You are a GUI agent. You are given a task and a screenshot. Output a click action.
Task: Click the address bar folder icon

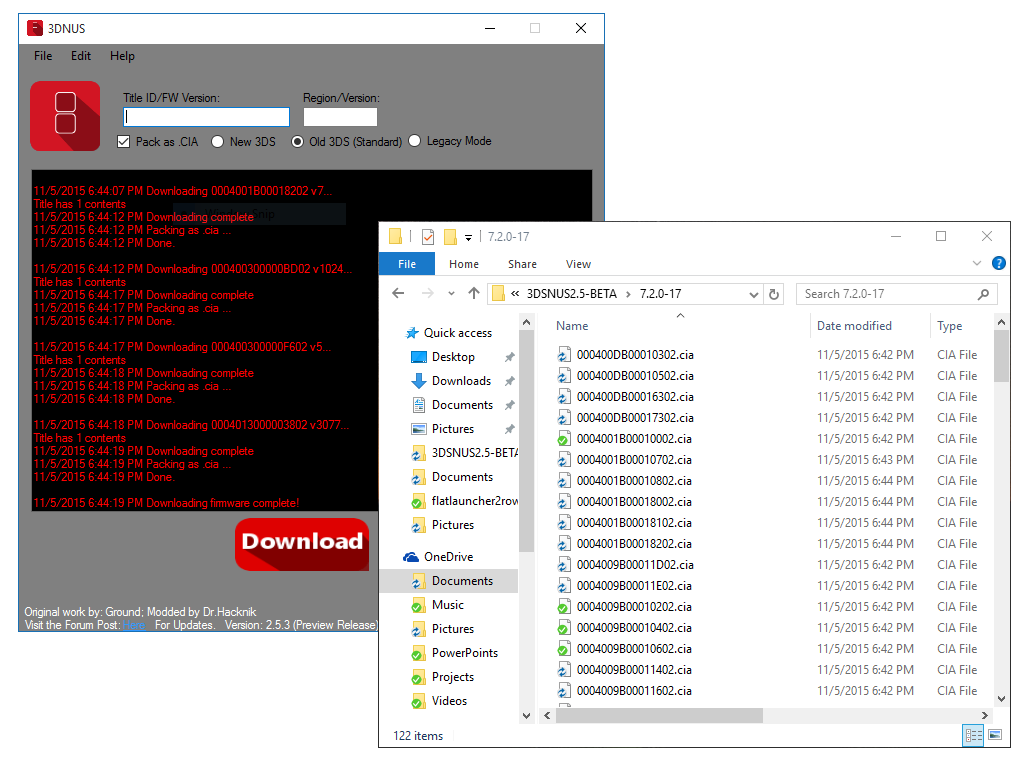coord(499,294)
